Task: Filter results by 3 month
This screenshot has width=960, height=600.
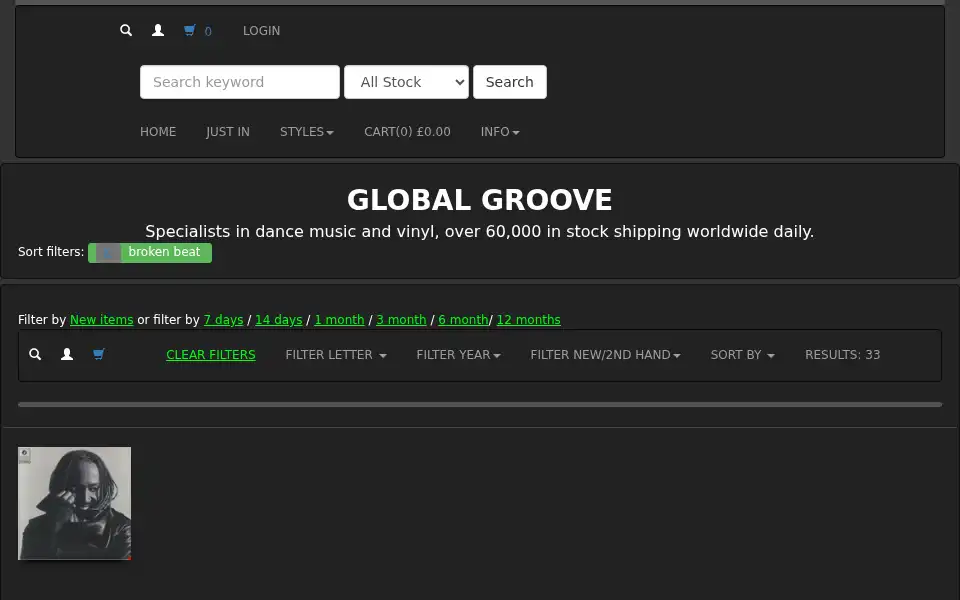Action: coord(401,320)
